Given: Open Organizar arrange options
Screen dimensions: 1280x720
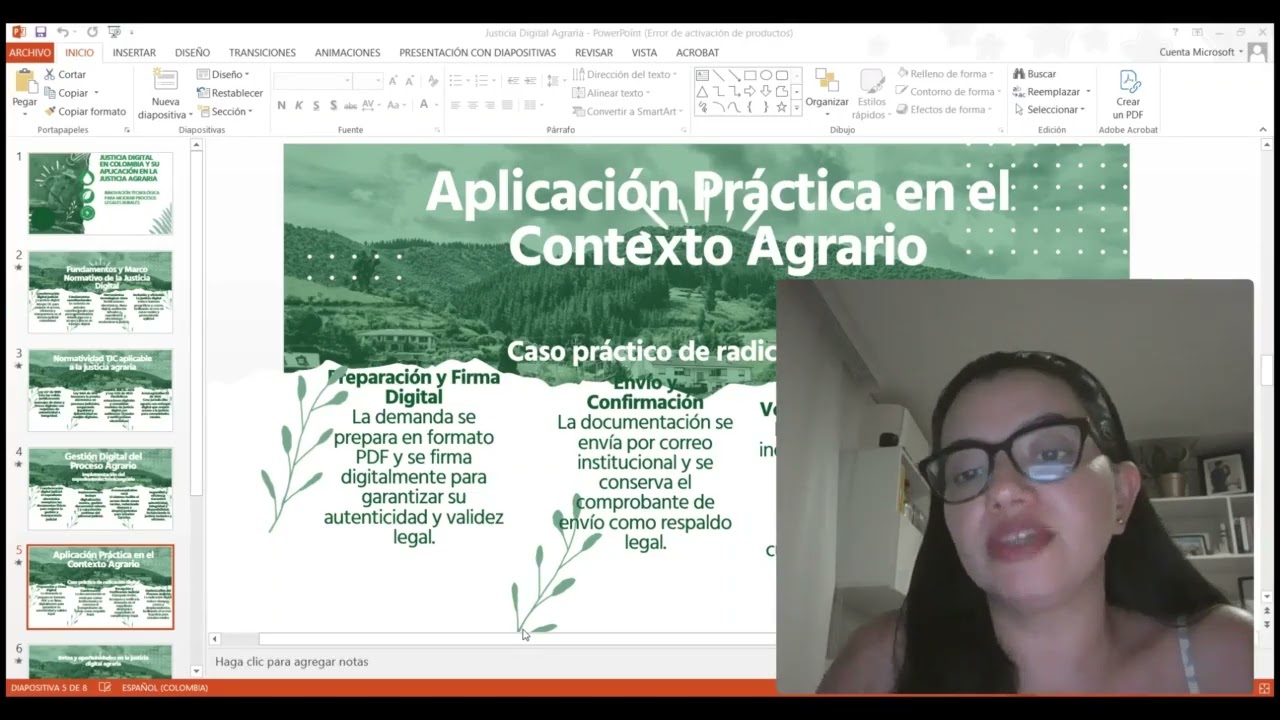Looking at the screenshot, I should (x=827, y=91).
